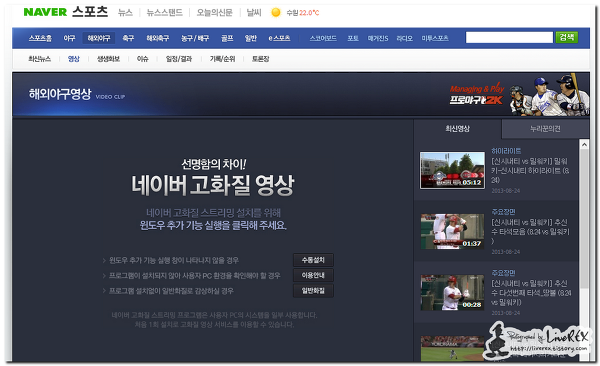
Task: Open the 밀워키-신시내티 하이라이트 title link
Action: click(530, 170)
